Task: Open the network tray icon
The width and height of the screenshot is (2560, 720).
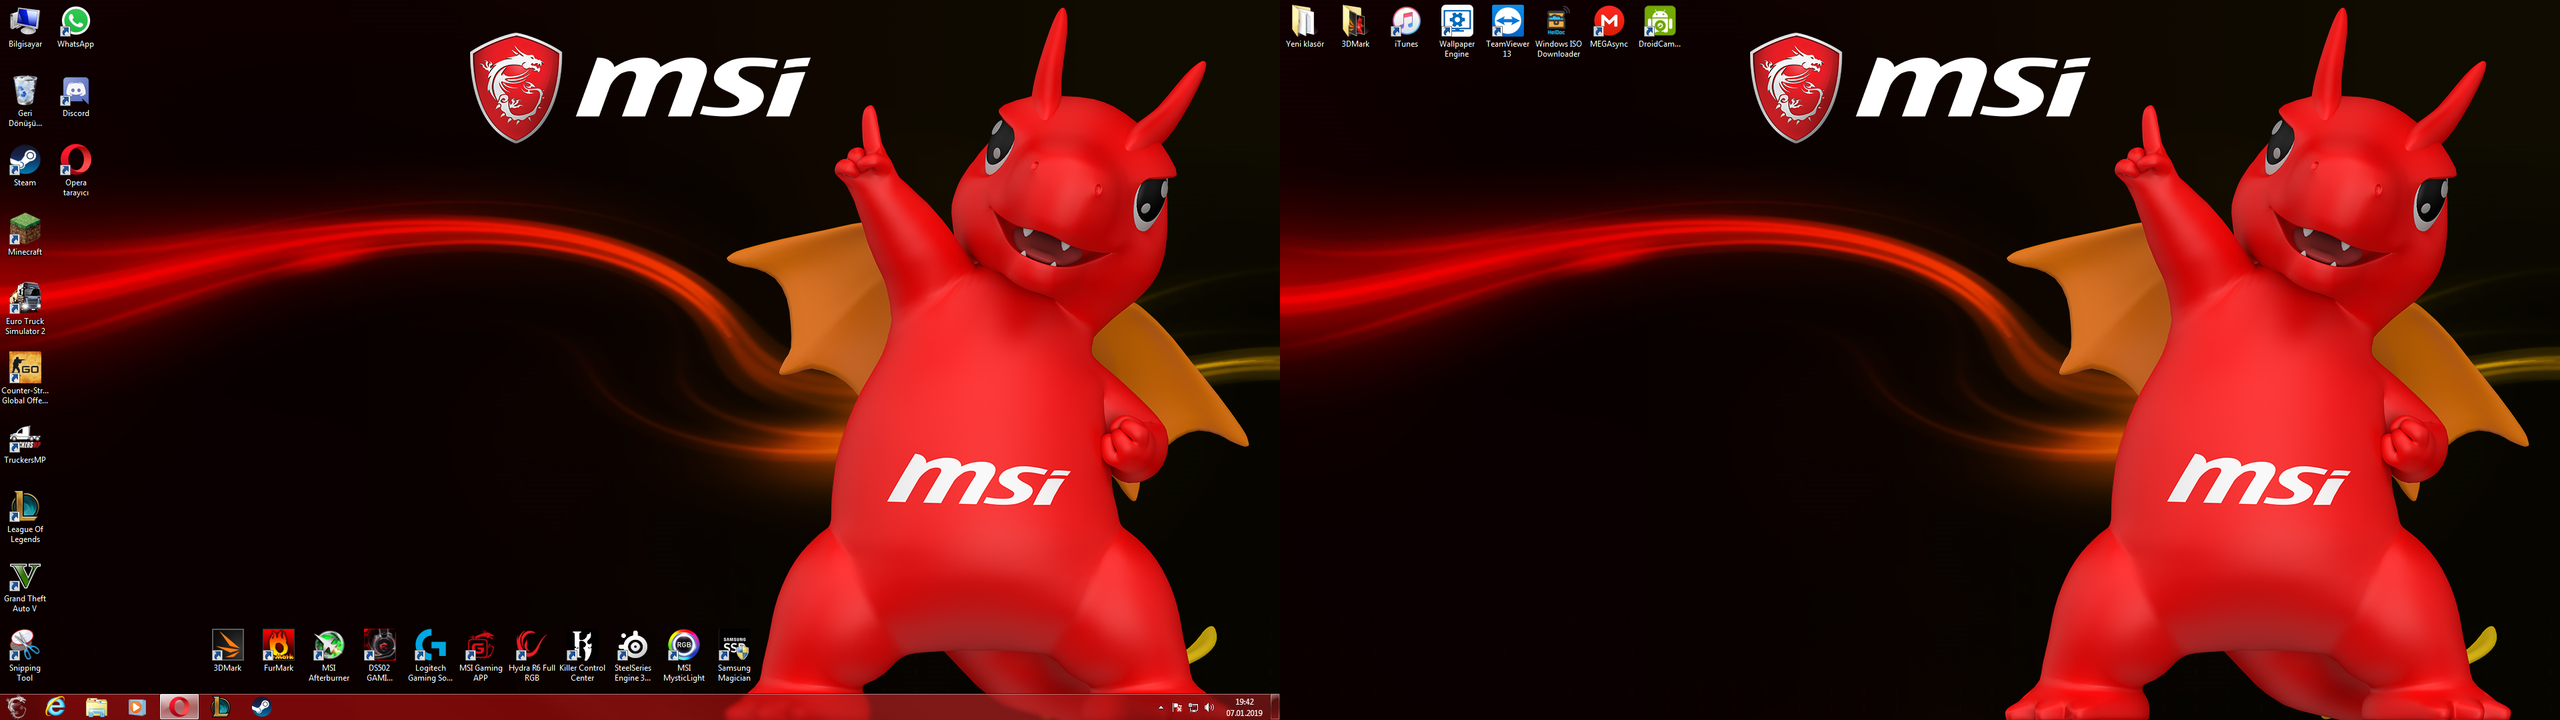Action: (1193, 708)
